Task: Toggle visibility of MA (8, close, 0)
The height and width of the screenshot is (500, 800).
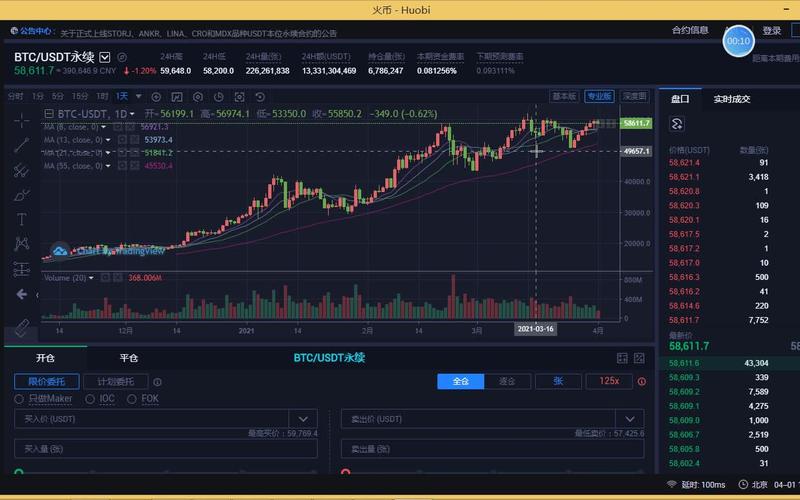Action: tap(118, 127)
